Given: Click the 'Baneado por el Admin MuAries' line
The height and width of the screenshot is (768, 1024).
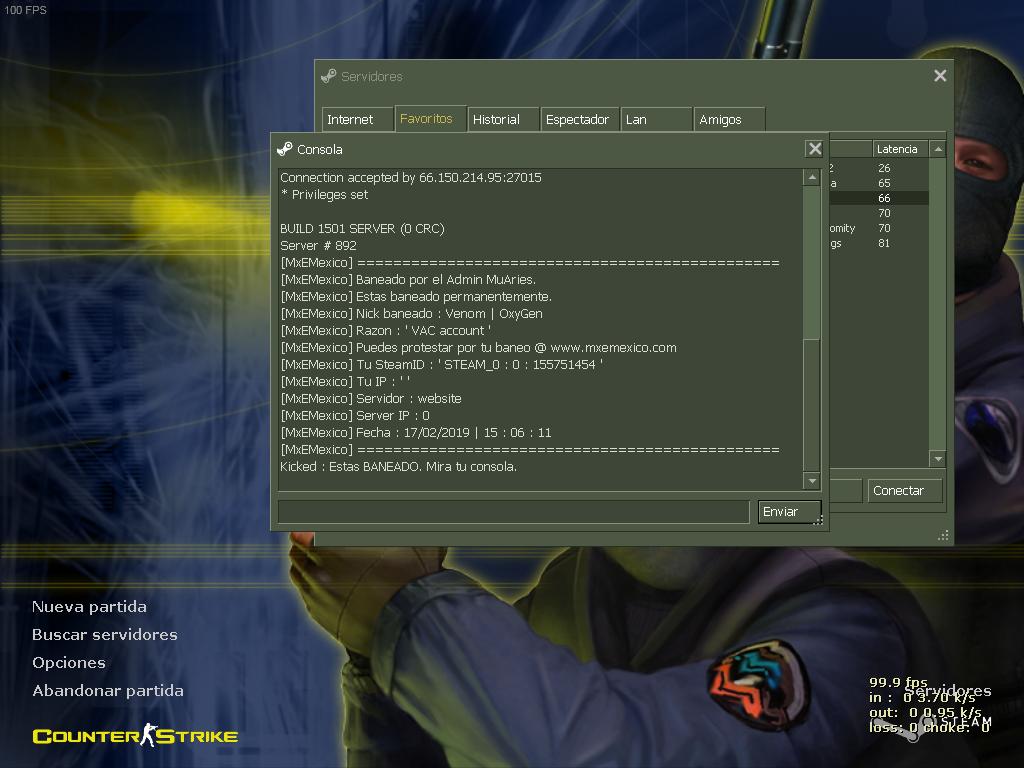Looking at the screenshot, I should [x=408, y=280].
